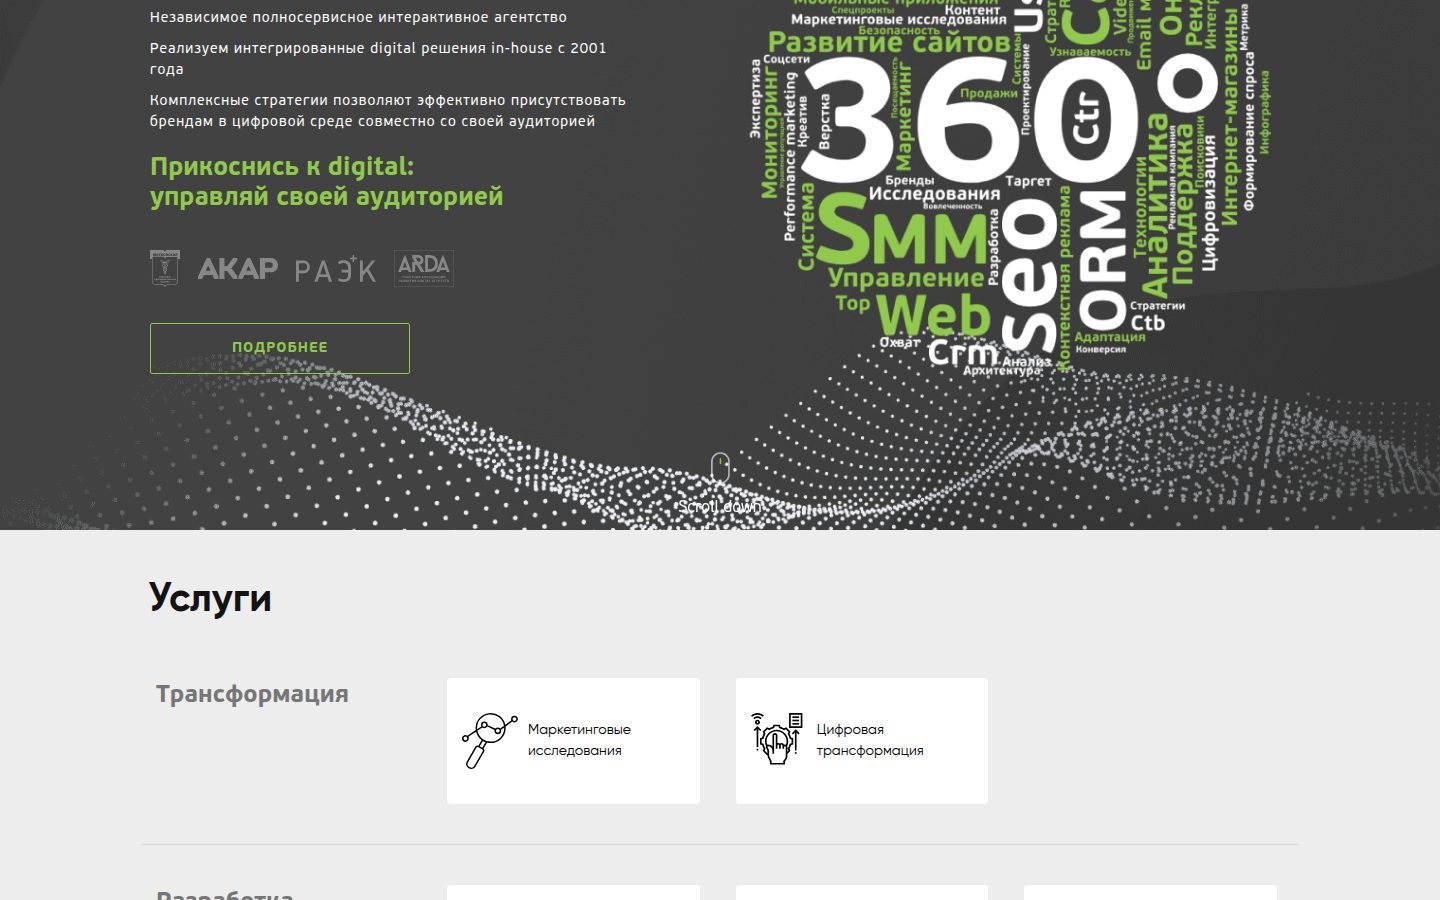Click the ПОДРОБНЕЕ button
The width and height of the screenshot is (1440, 900).
(280, 348)
